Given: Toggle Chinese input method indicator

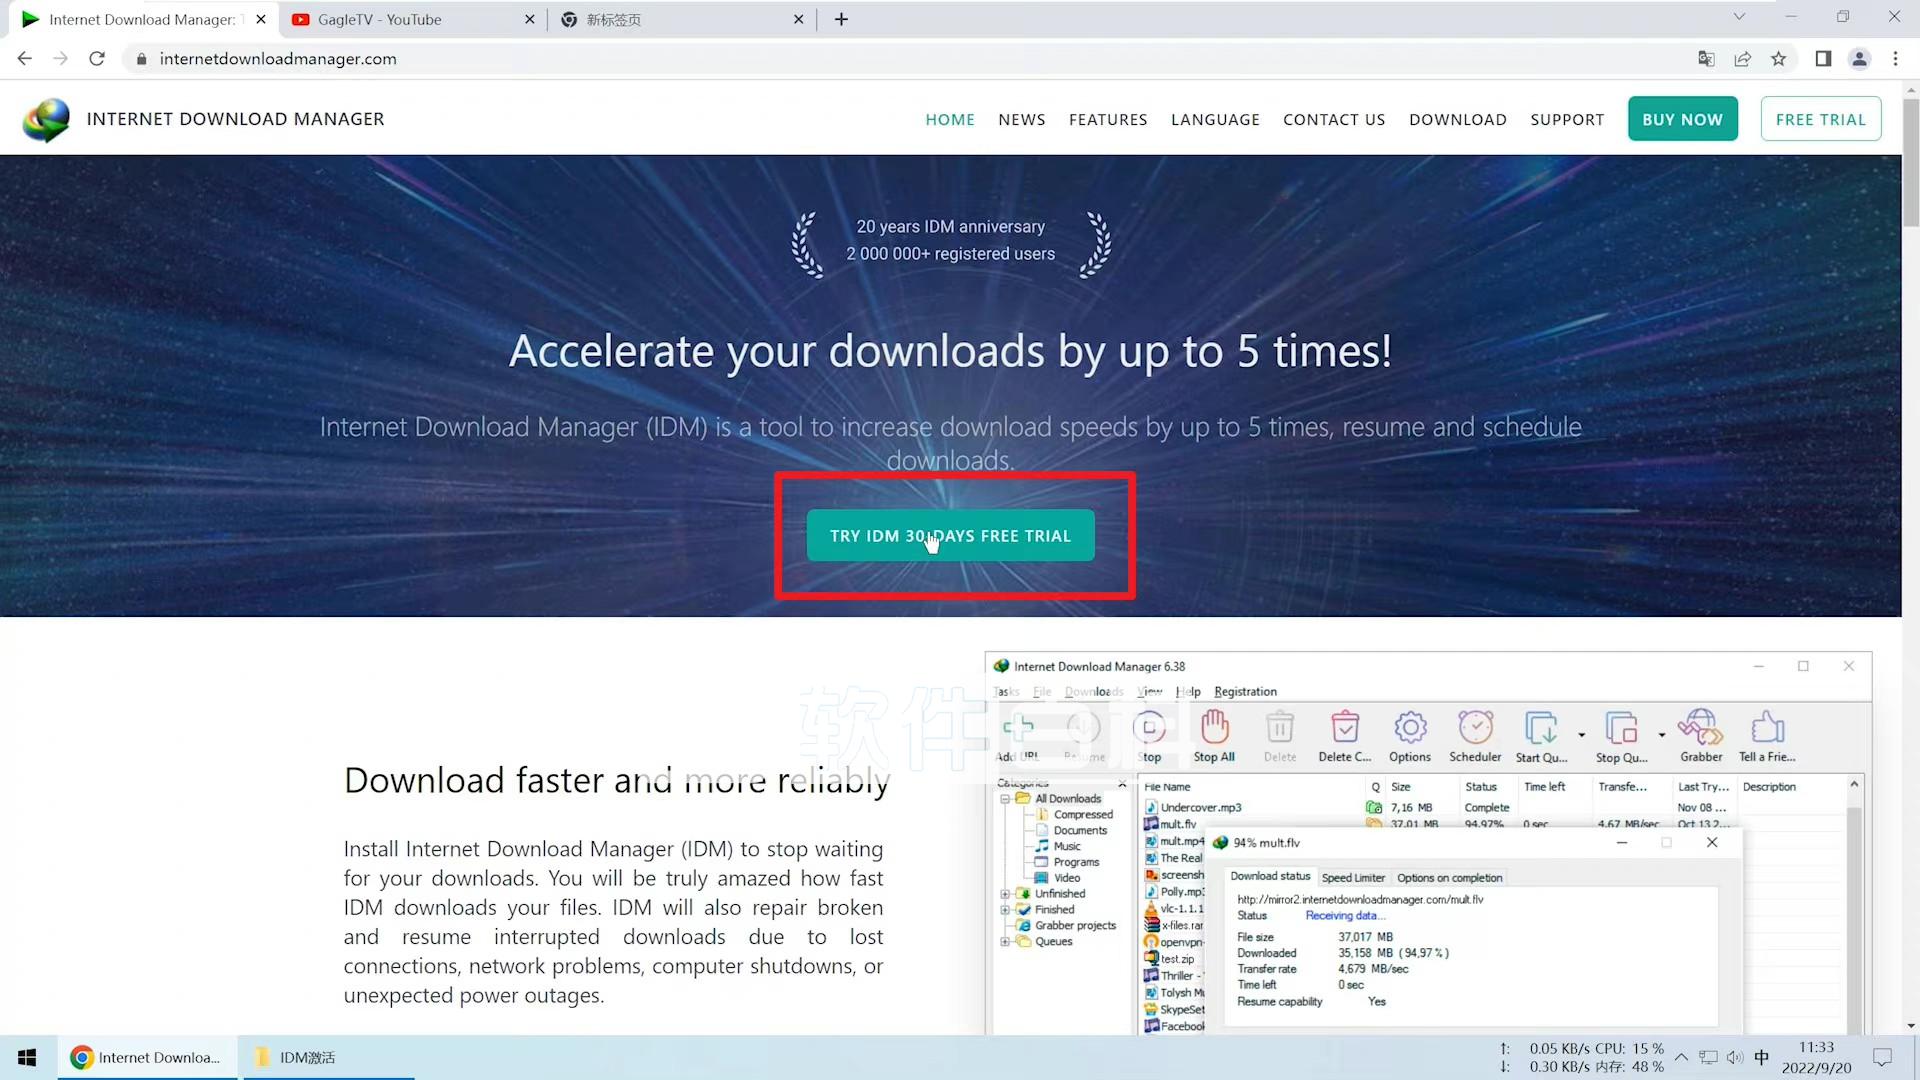Looking at the screenshot, I should point(1761,1057).
